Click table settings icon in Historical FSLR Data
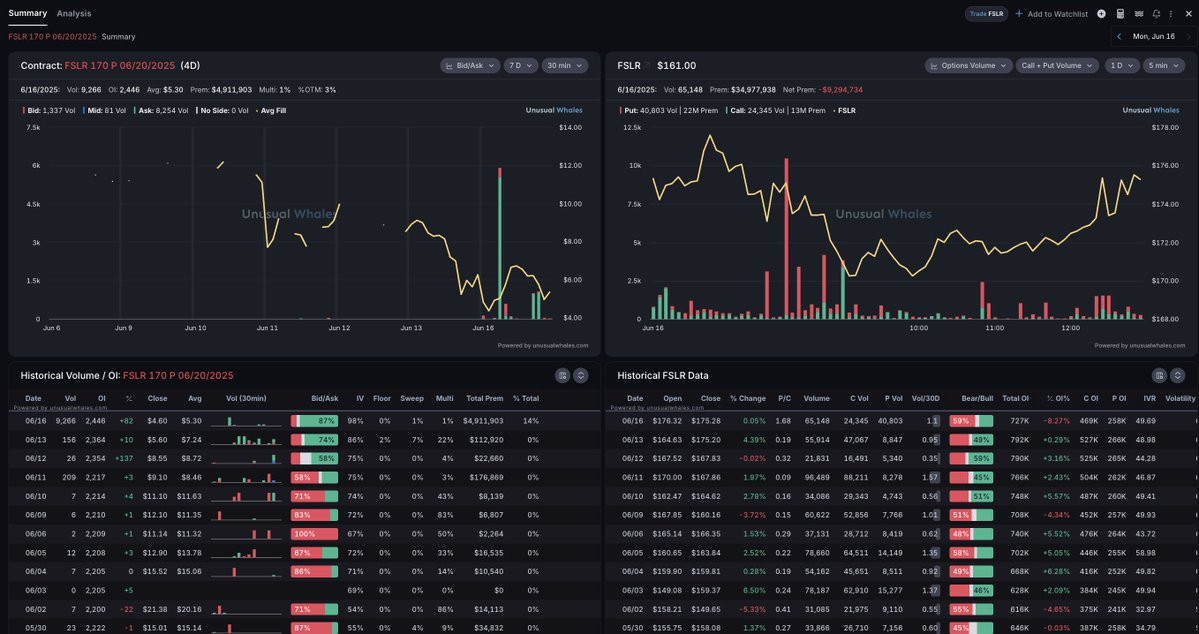 coord(1159,376)
